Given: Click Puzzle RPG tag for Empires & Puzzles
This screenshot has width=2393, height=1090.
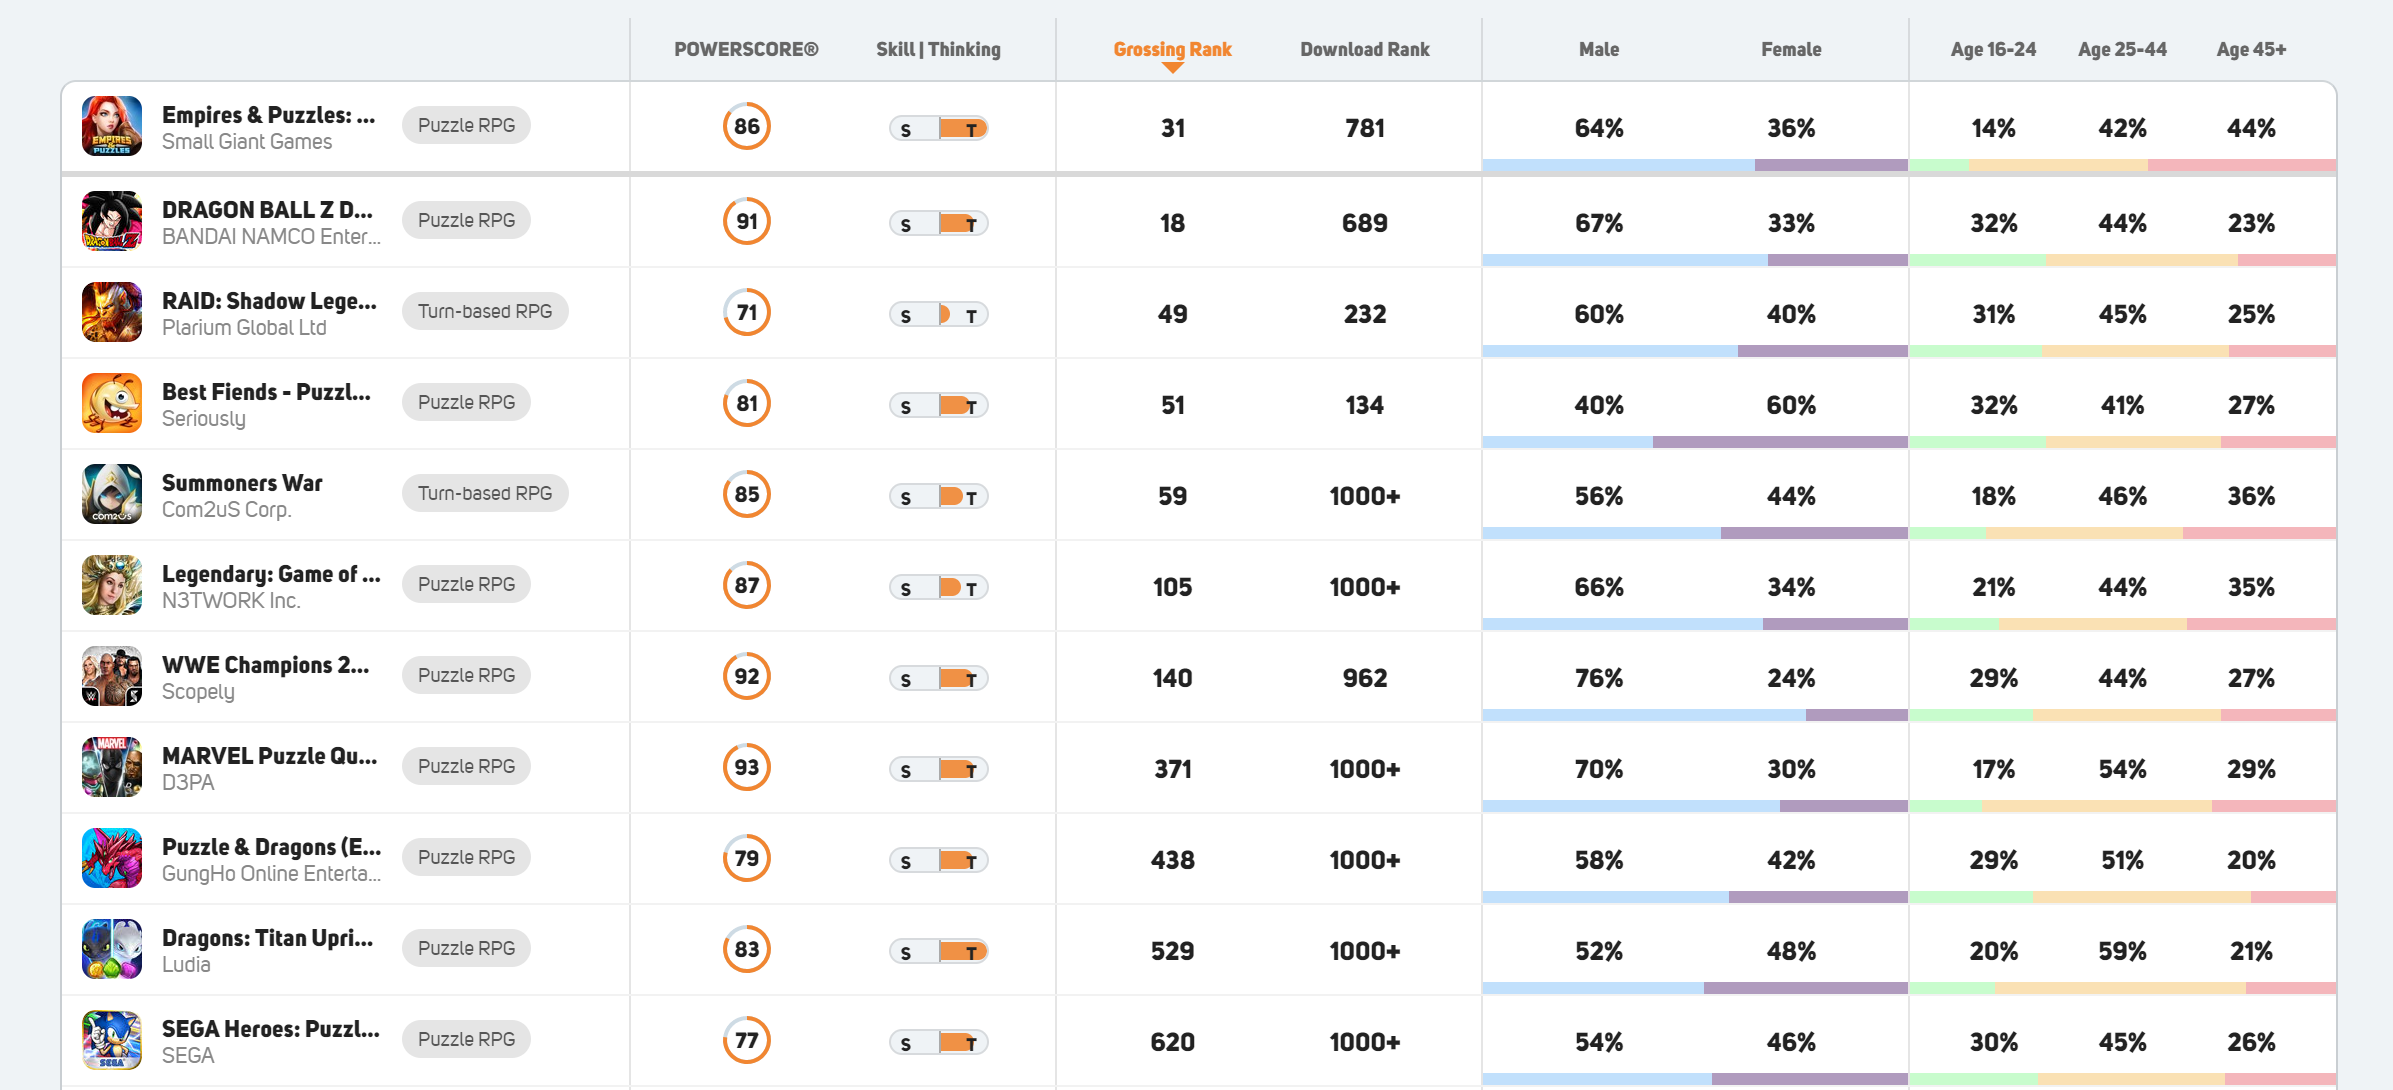Looking at the screenshot, I should pyautogui.click(x=466, y=125).
